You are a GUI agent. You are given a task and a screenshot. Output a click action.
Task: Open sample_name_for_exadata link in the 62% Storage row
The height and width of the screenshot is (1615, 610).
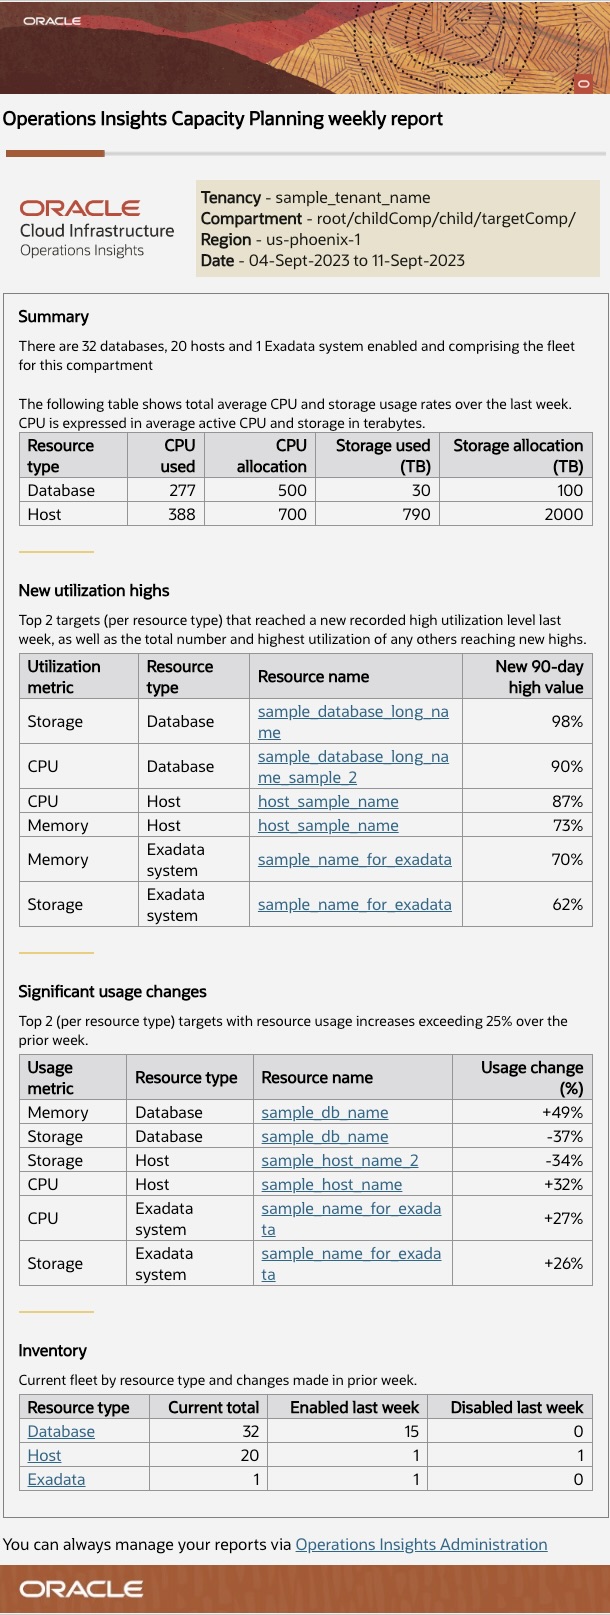click(x=354, y=904)
